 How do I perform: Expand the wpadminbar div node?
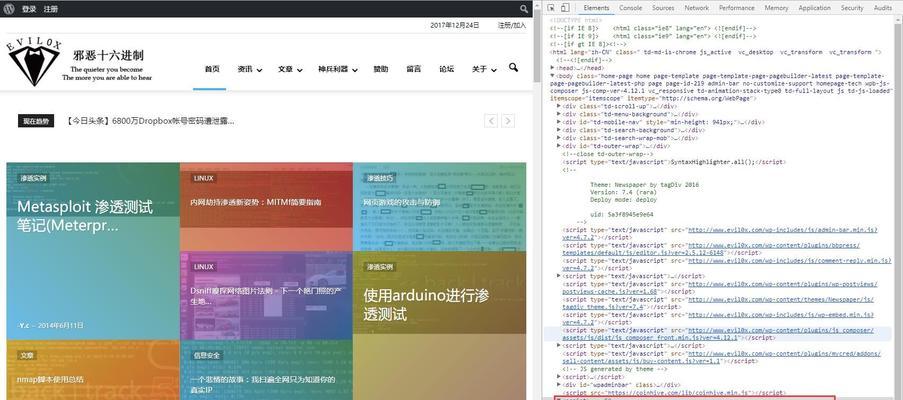click(x=559, y=384)
